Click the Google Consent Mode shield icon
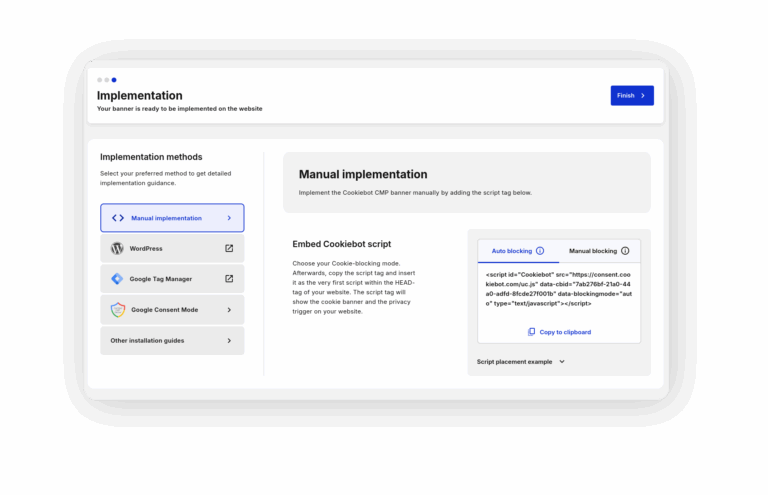The width and height of the screenshot is (768, 495). [x=118, y=309]
